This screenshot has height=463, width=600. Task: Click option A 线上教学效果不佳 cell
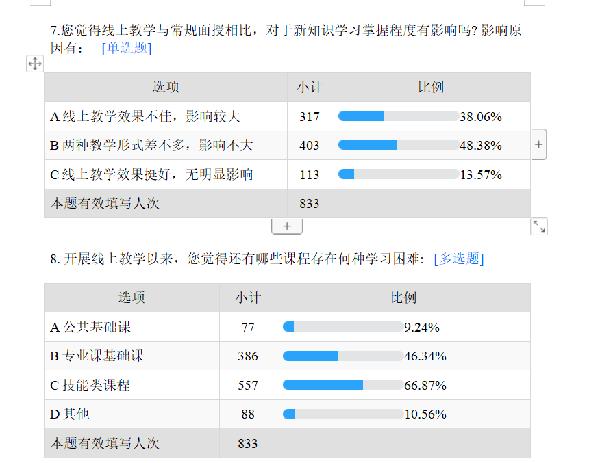[166, 116]
